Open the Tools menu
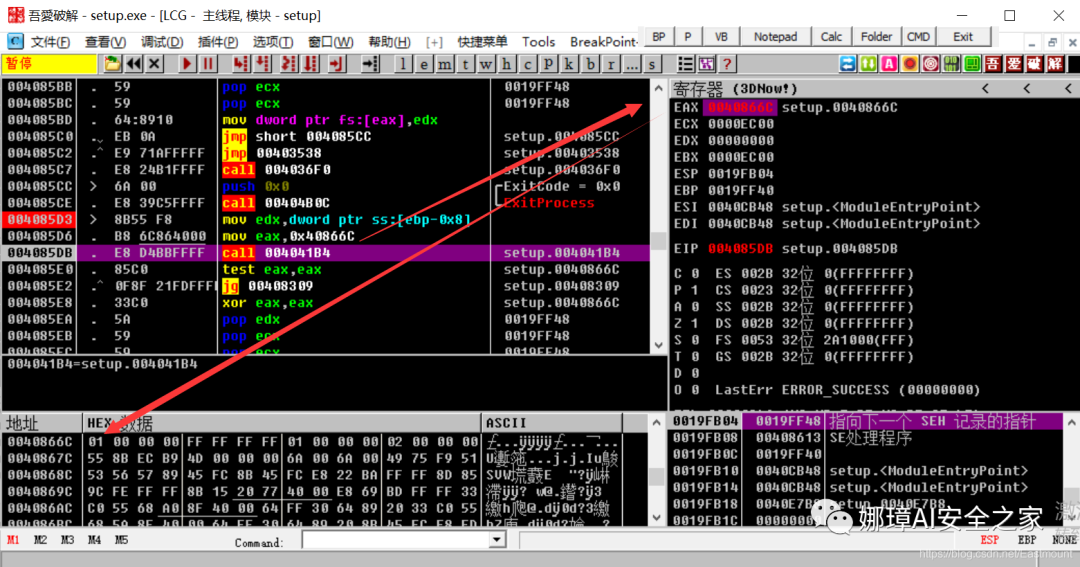 539,42
